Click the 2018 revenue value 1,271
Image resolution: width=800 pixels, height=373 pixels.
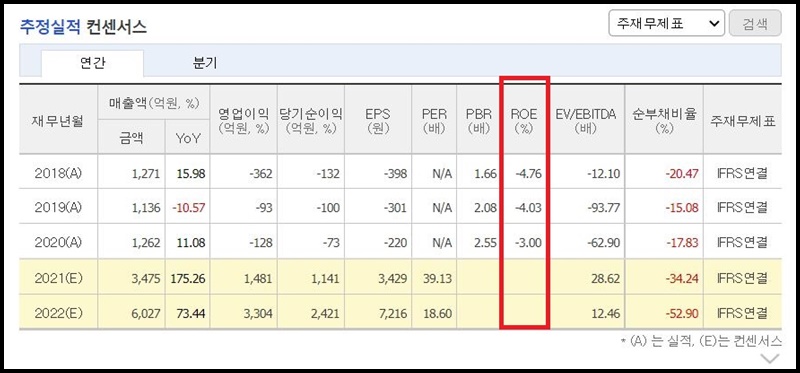147,173
